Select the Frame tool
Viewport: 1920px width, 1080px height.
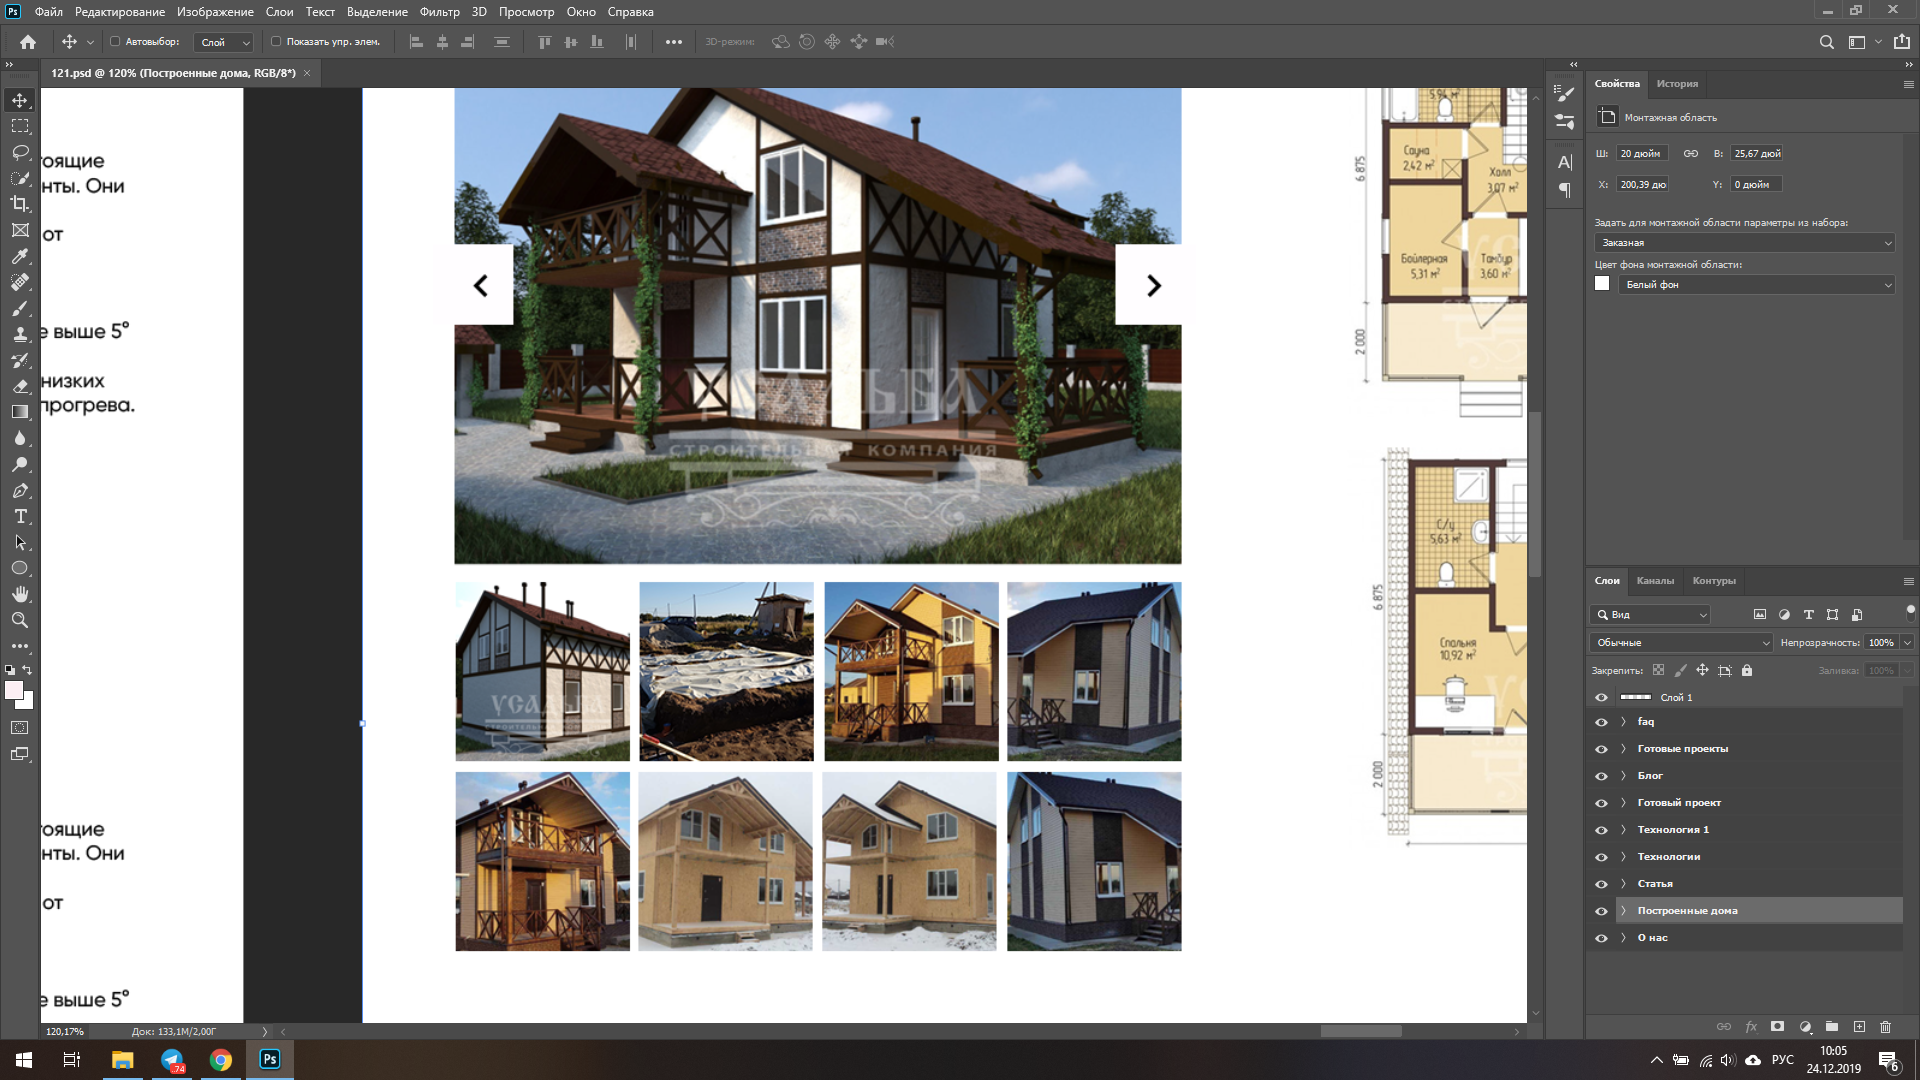tap(20, 230)
